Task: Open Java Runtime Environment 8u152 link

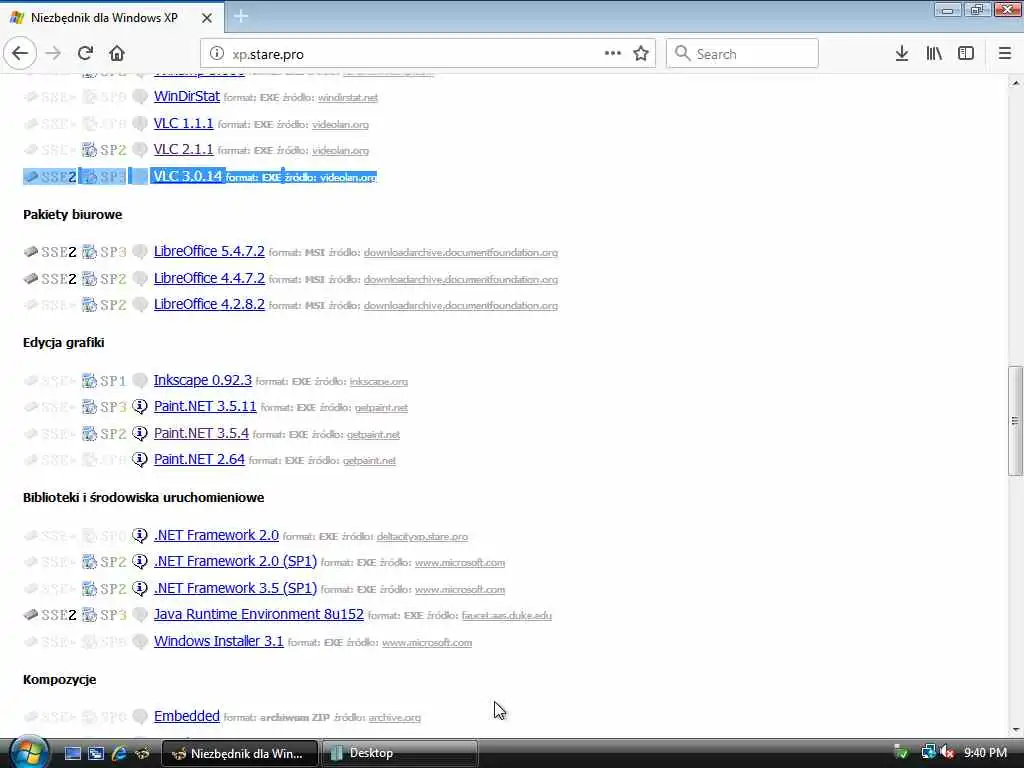Action: click(259, 615)
